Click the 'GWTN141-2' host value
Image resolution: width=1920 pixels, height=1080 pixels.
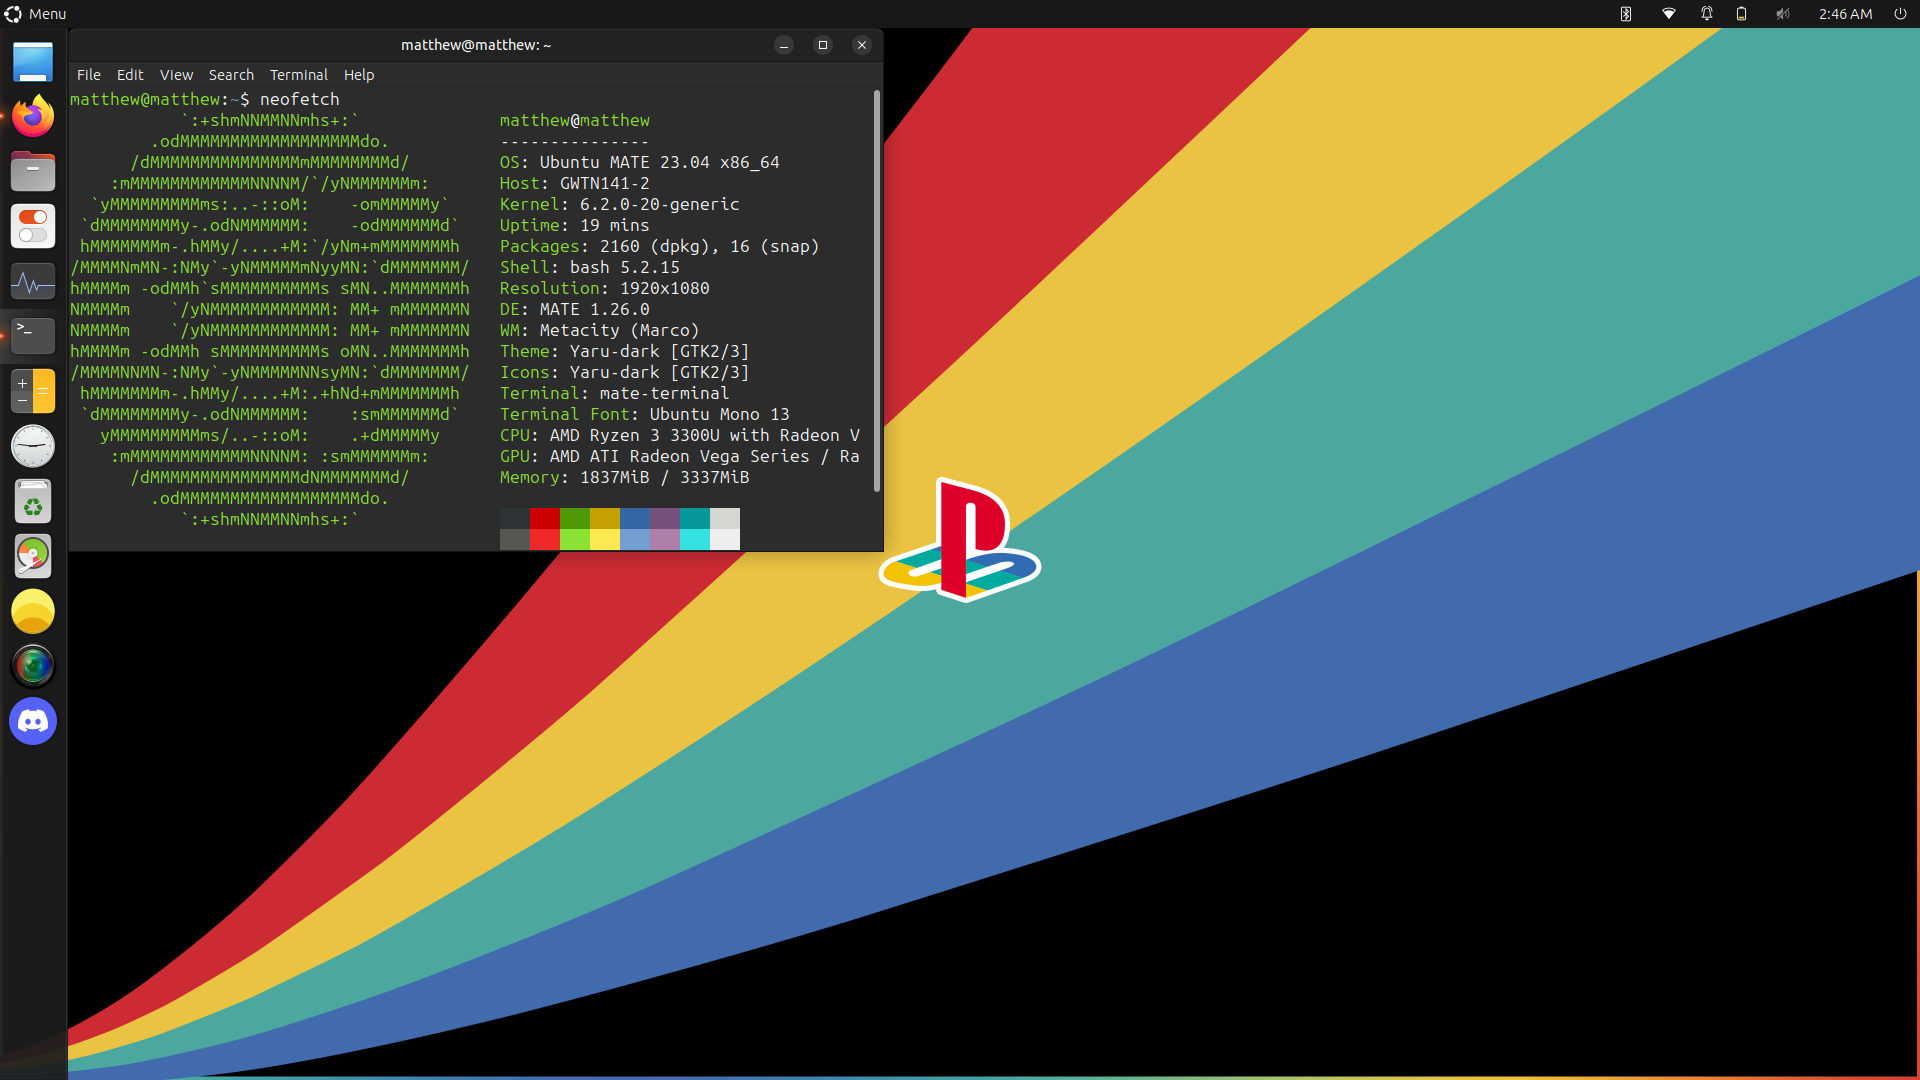[605, 183]
